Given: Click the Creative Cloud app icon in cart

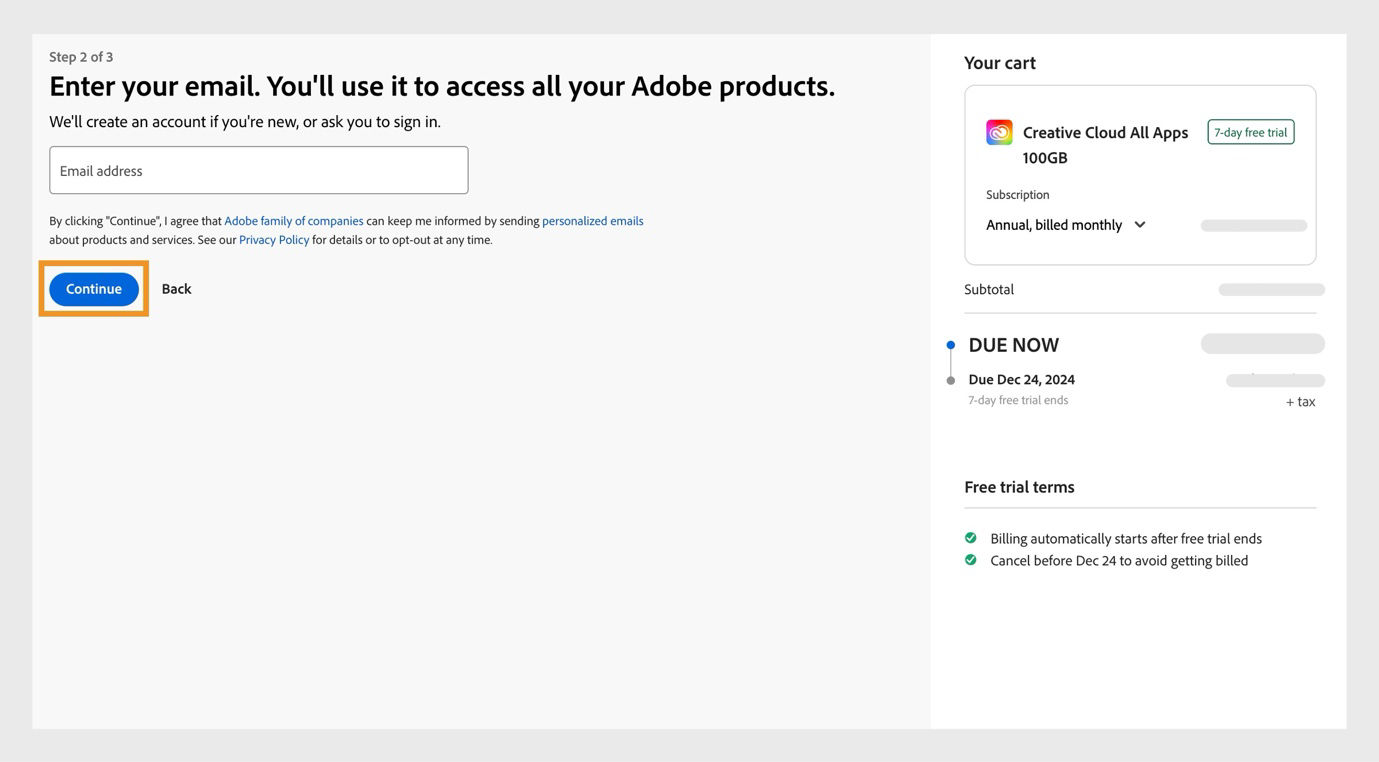Looking at the screenshot, I should [999, 132].
